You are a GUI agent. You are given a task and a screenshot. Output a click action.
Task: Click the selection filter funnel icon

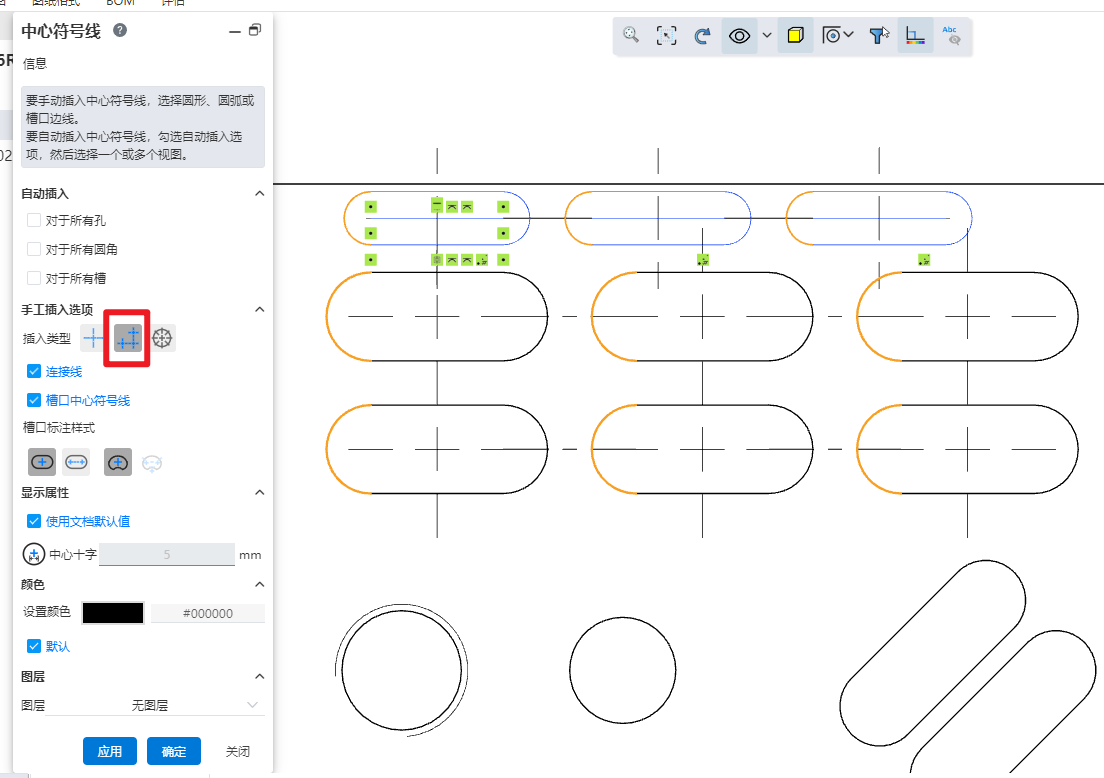[878, 35]
